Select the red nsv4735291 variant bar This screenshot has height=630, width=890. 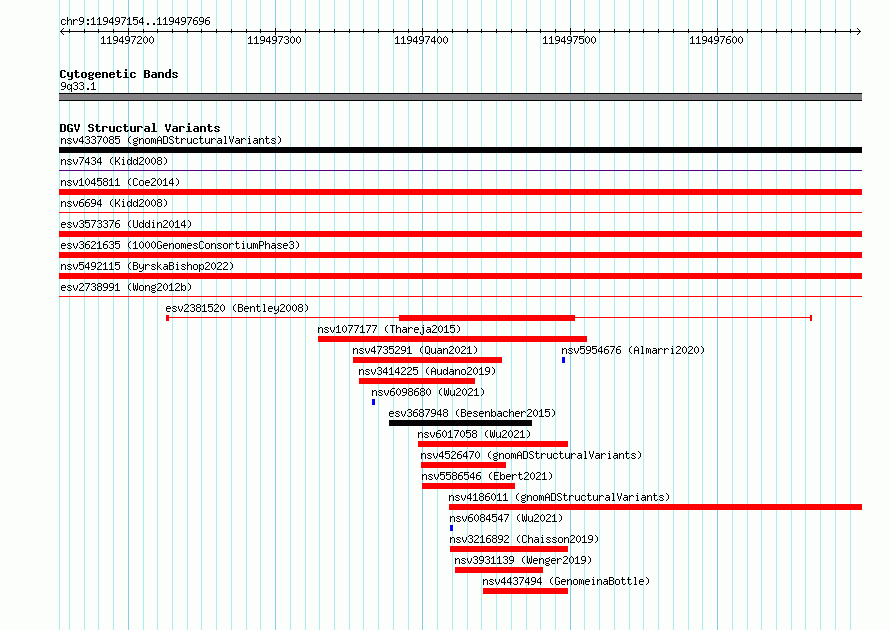427,360
